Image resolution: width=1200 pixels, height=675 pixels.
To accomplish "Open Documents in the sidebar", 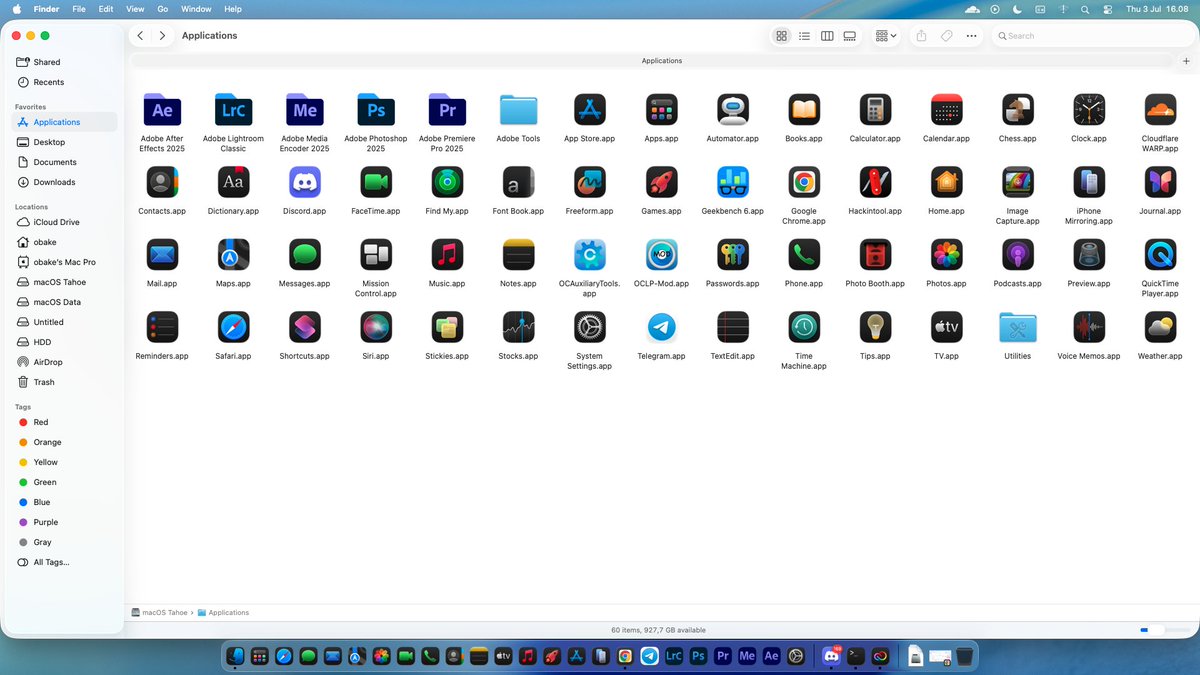I will pos(64,162).
